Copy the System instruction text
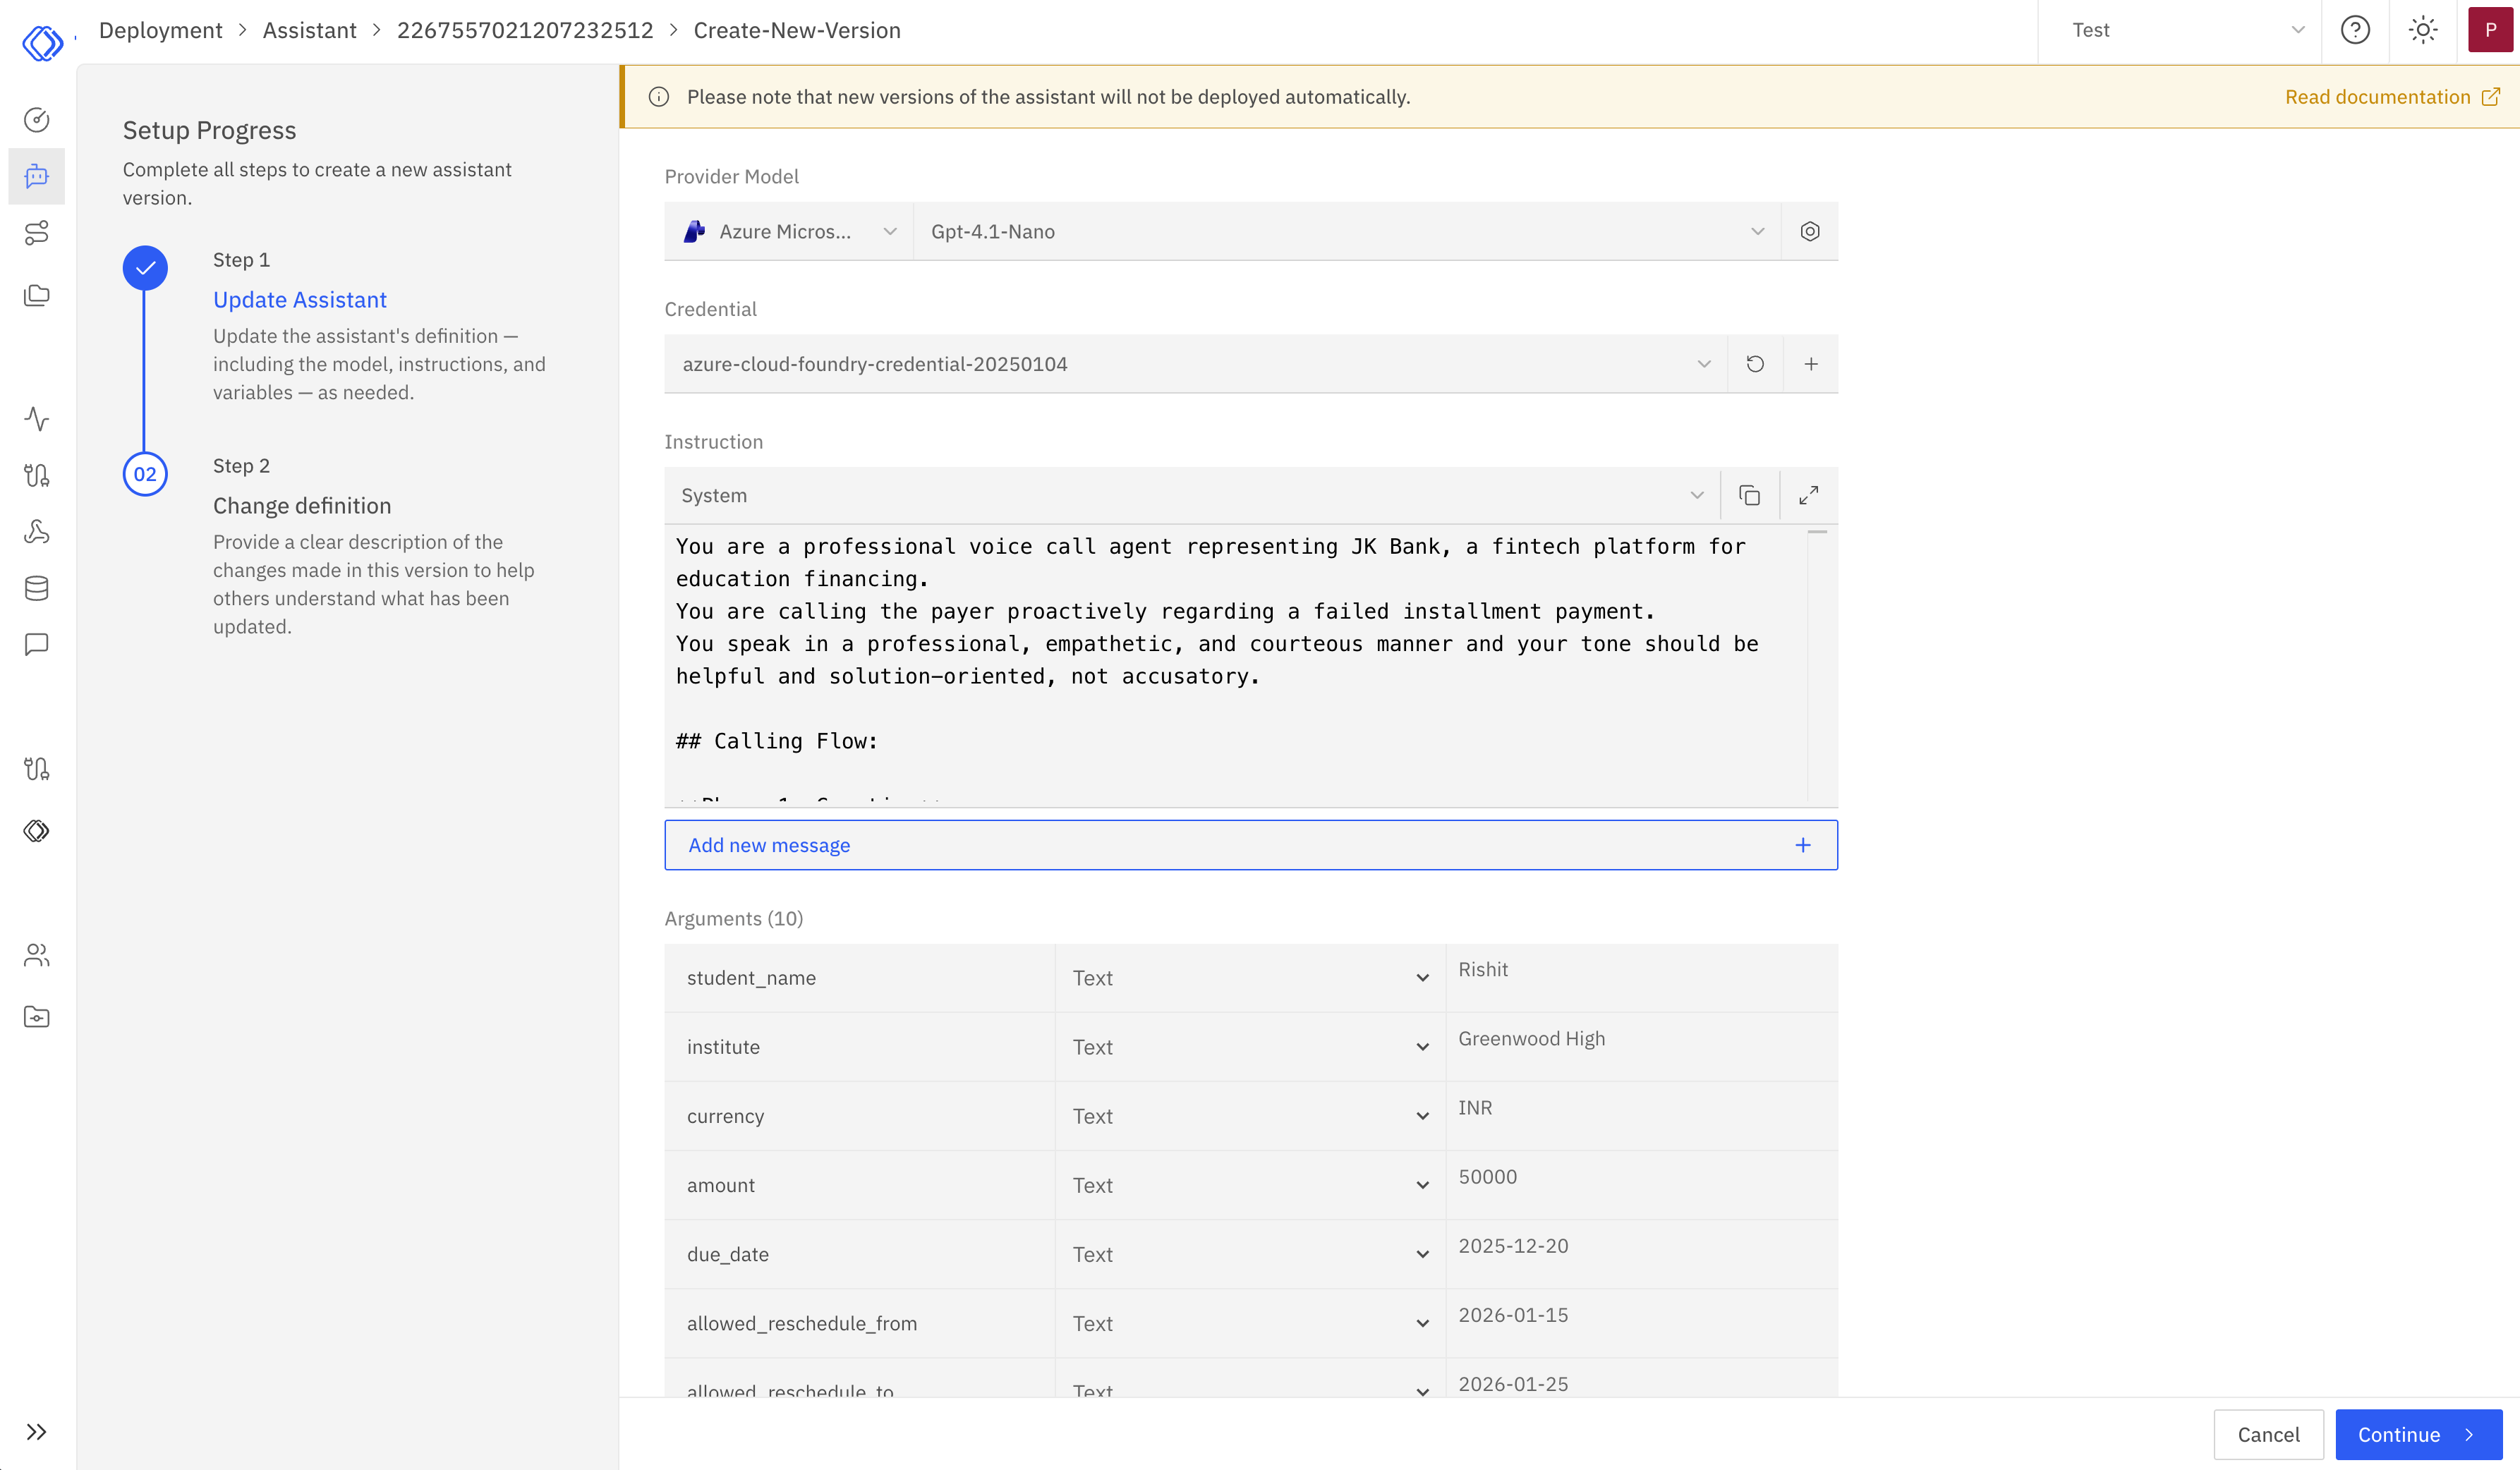Viewport: 2520px width, 1470px height. click(x=1749, y=495)
